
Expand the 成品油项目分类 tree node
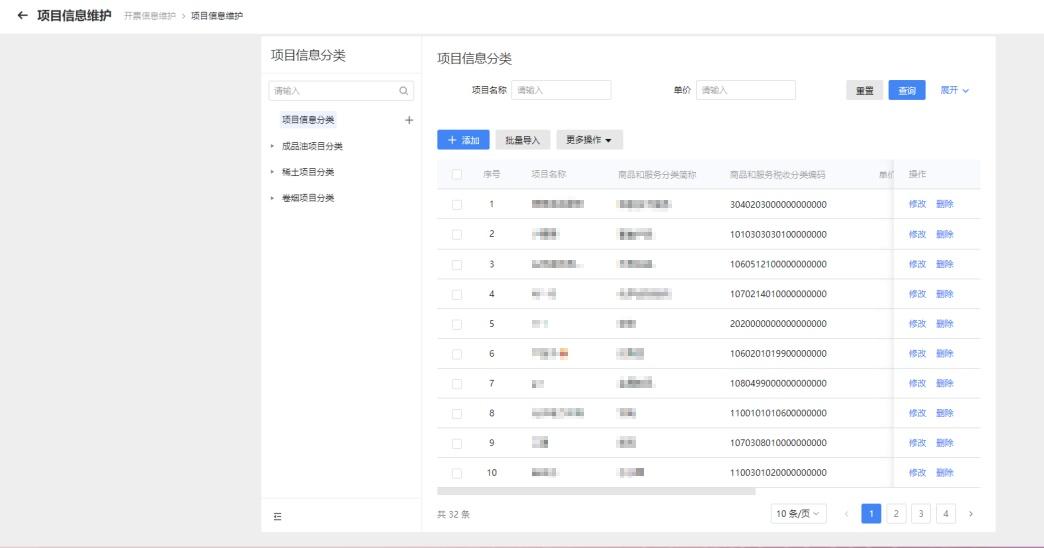[273, 146]
